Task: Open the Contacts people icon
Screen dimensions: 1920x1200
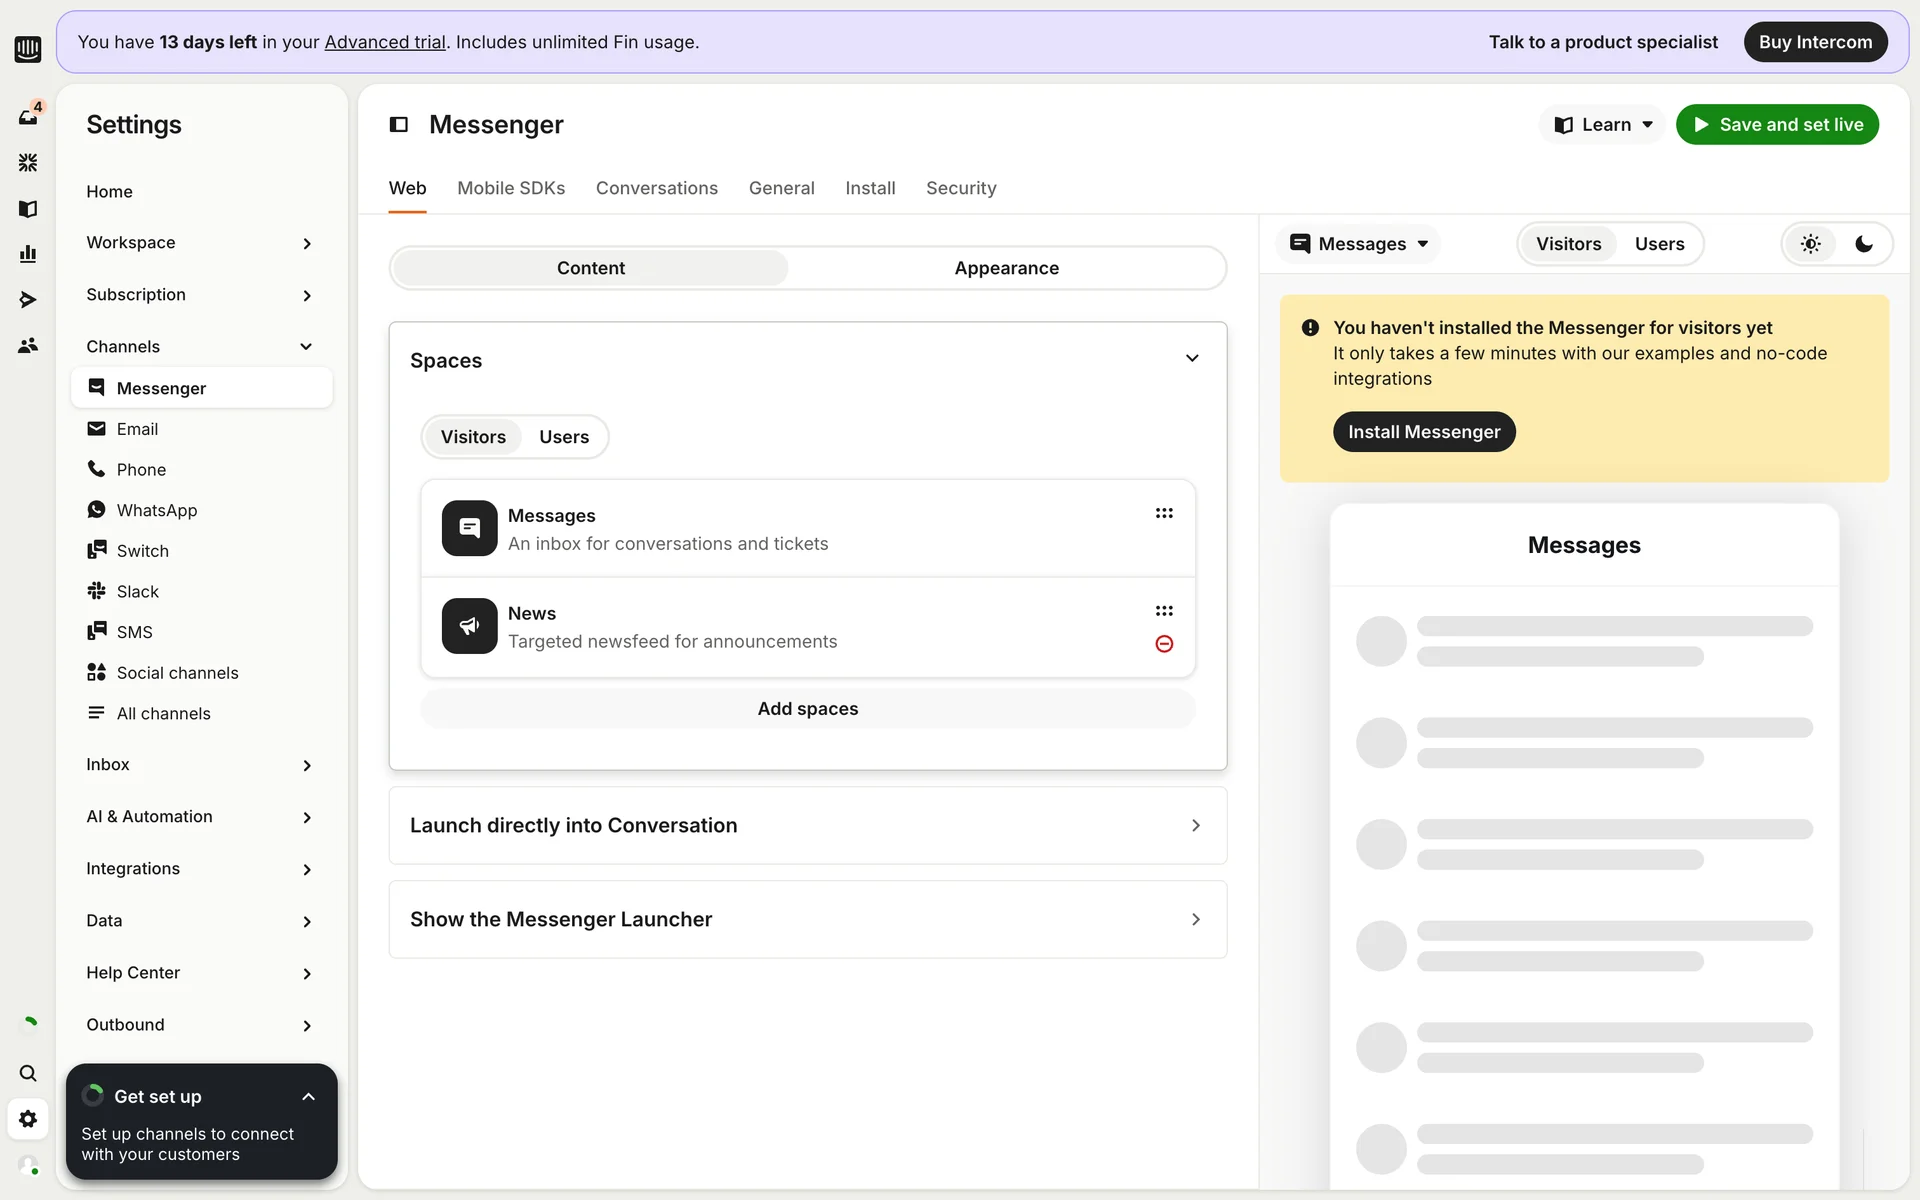Action: 28,345
